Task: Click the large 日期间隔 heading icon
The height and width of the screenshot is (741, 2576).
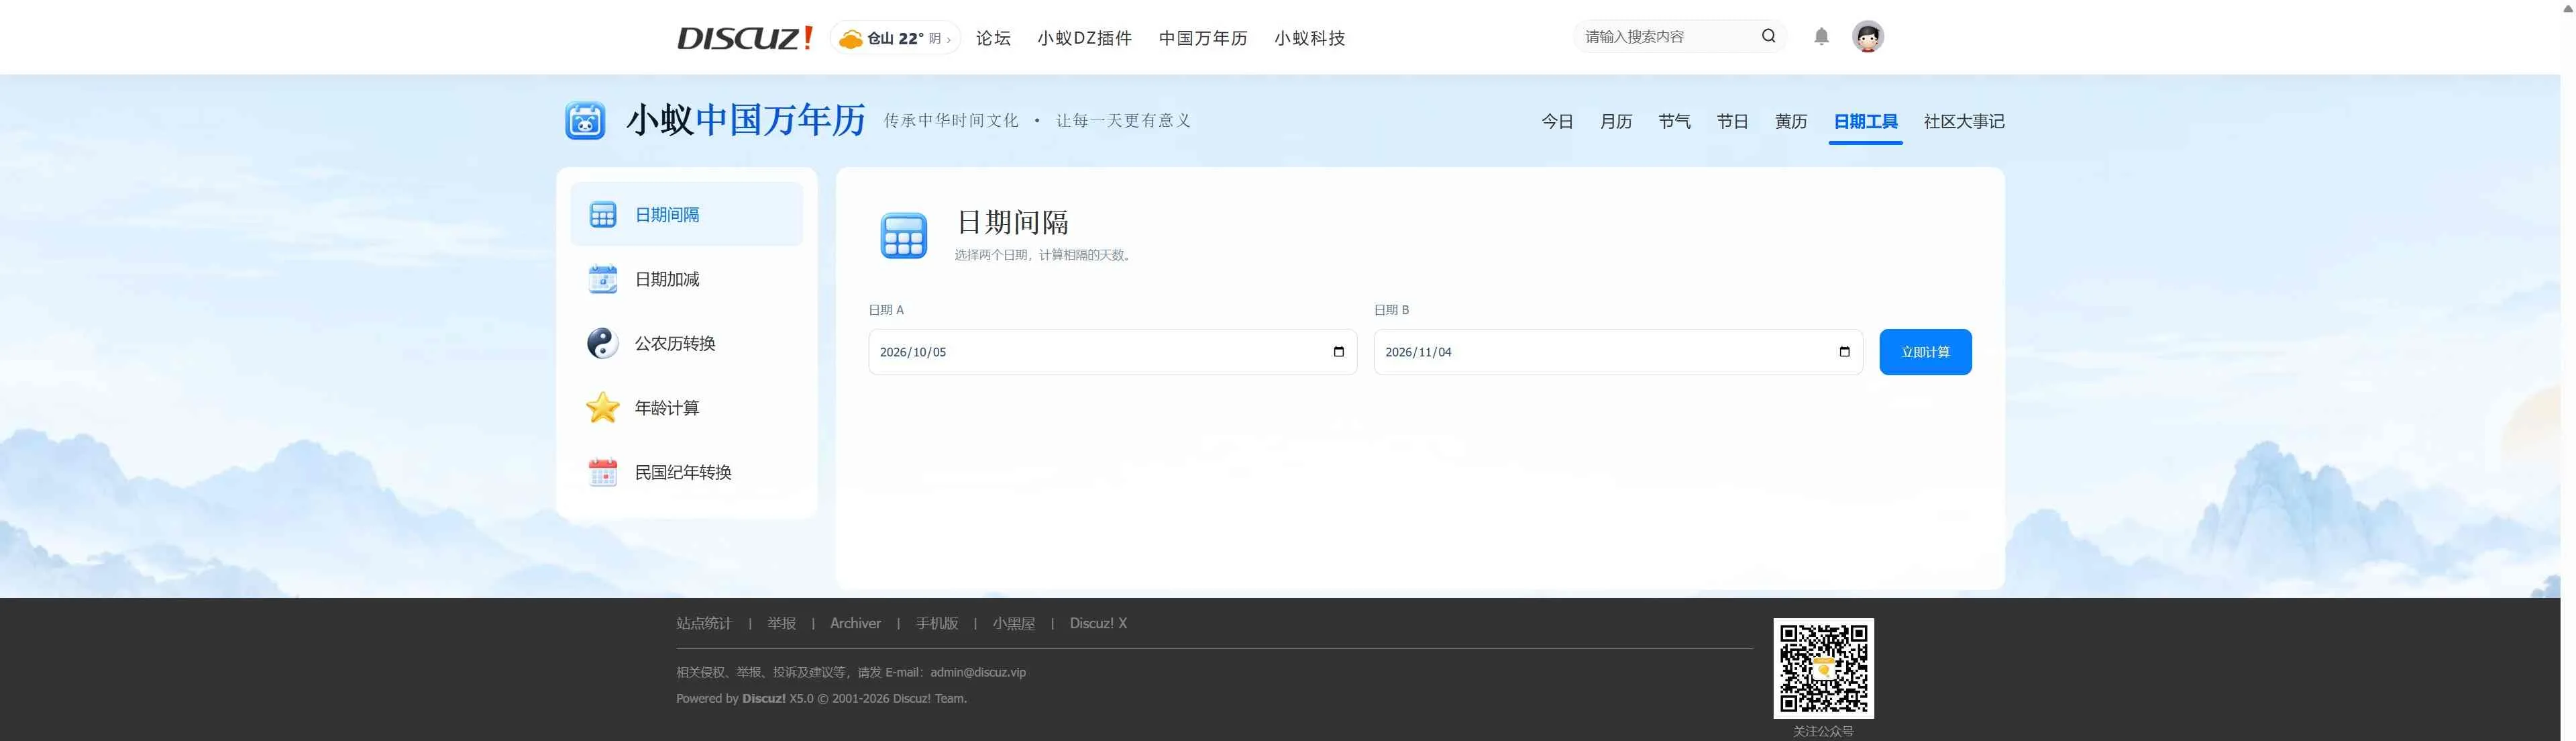Action: click(904, 235)
